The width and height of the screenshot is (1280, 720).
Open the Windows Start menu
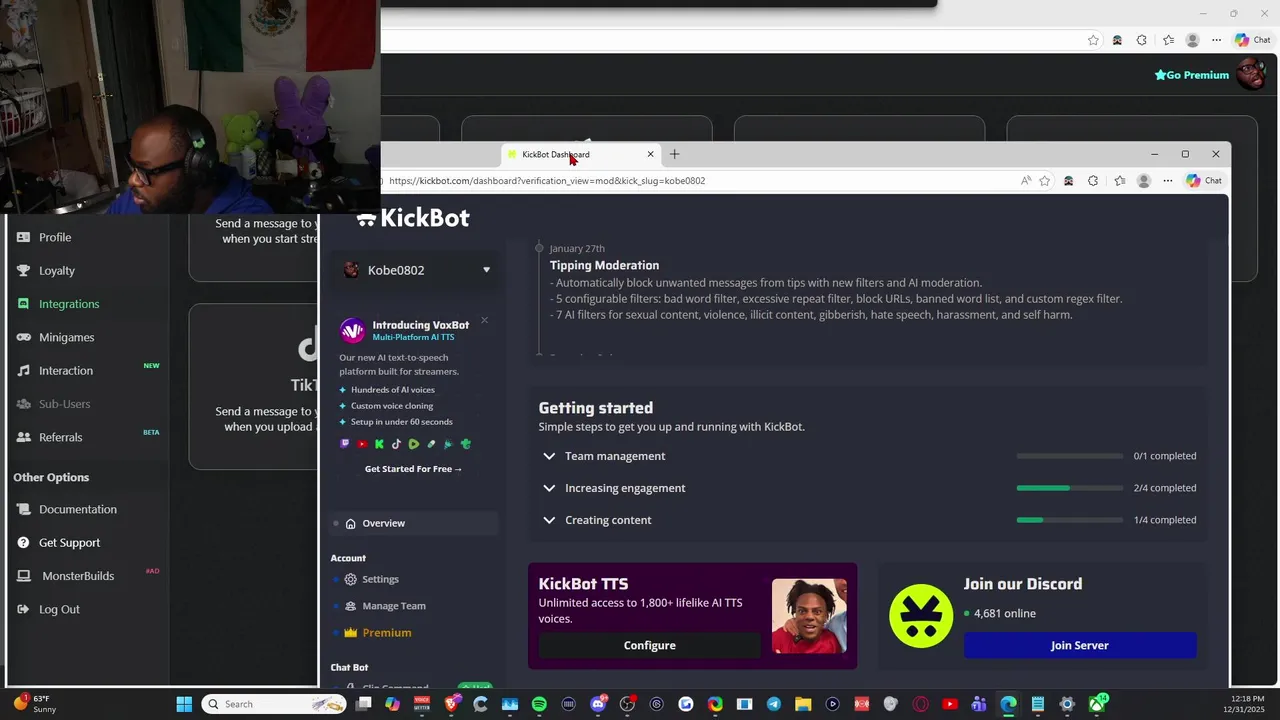184,704
